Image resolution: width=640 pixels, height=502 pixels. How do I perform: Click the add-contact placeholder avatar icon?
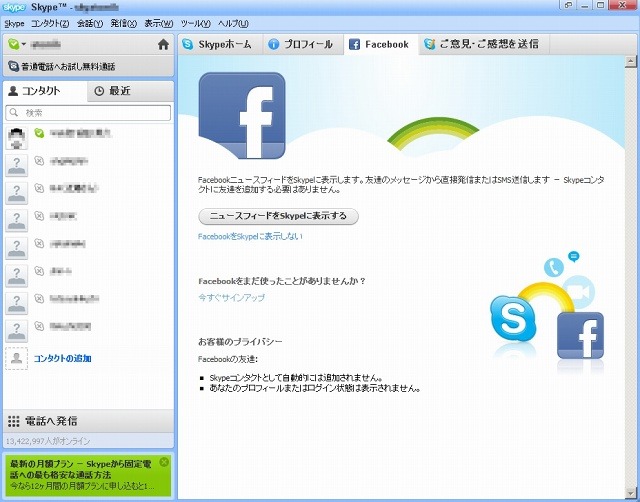point(16,358)
